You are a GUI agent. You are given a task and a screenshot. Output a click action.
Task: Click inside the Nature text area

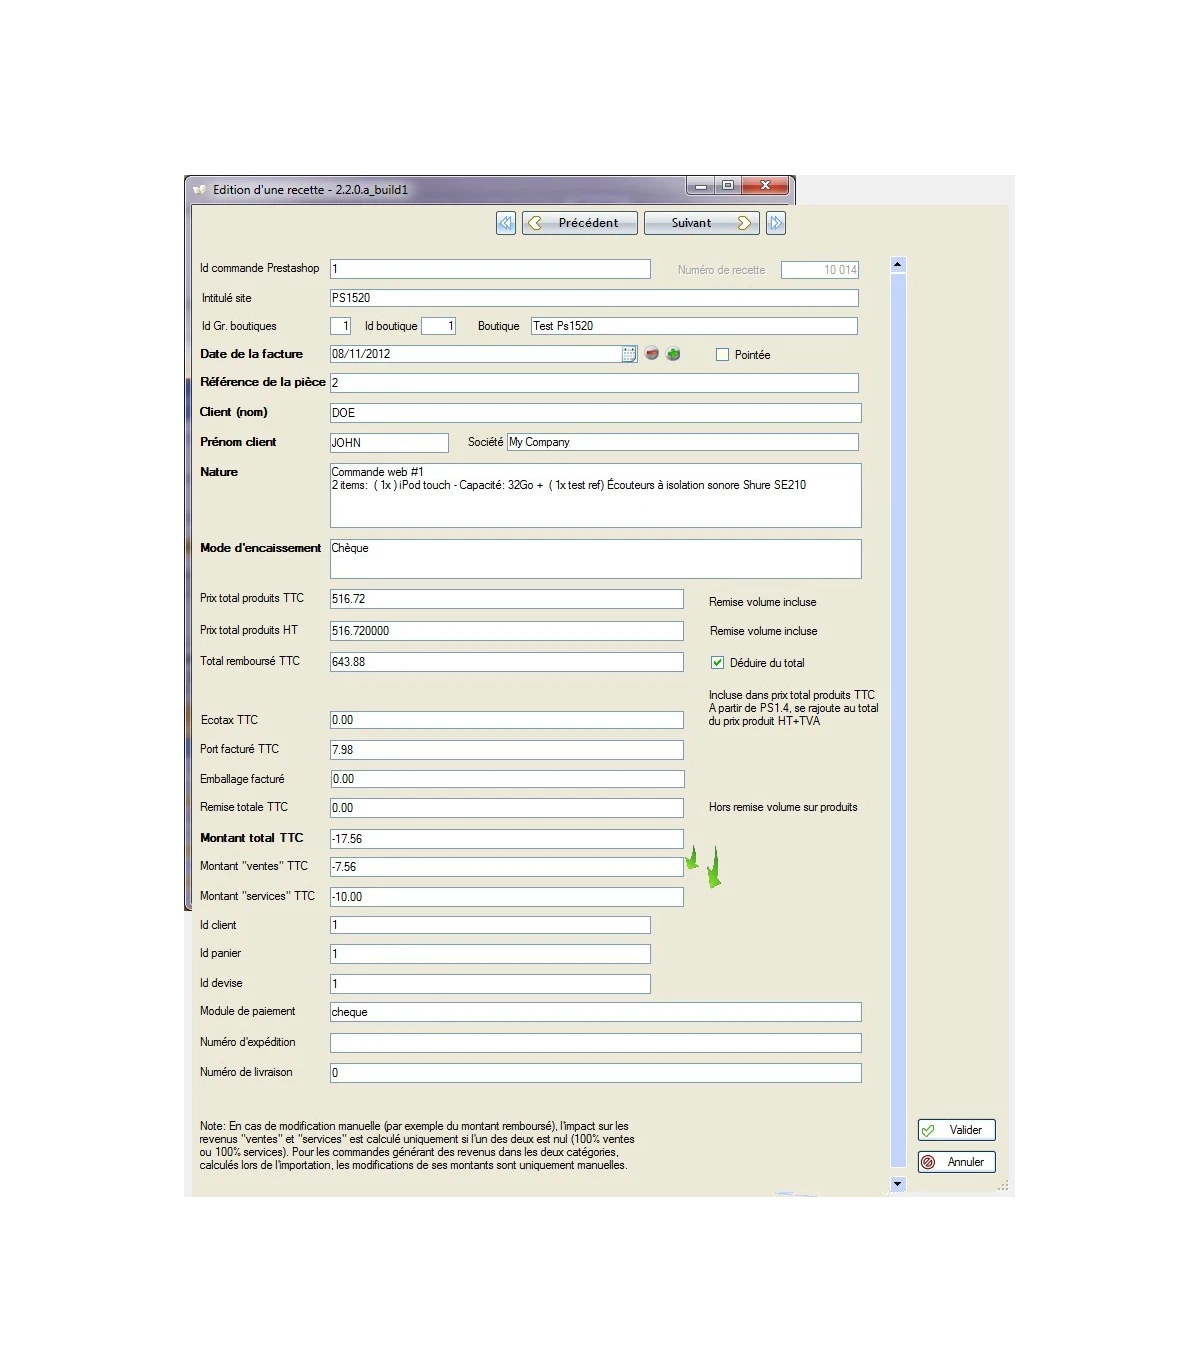595,495
